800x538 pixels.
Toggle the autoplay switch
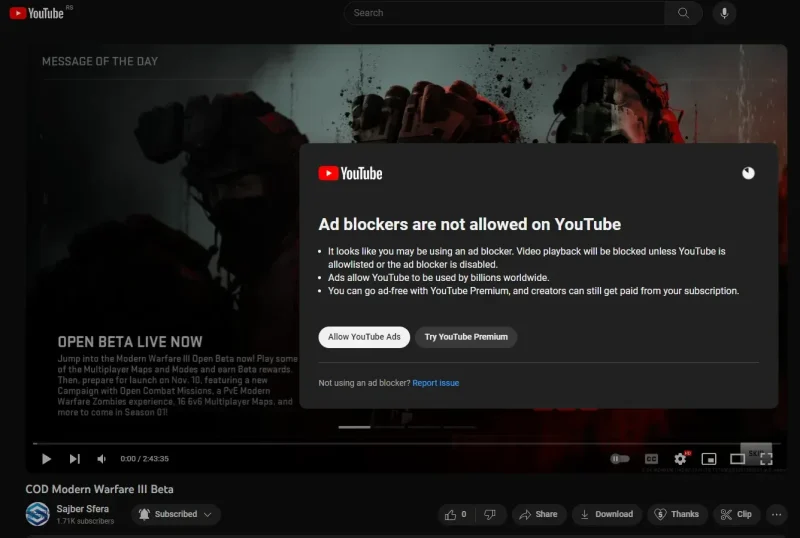pos(620,459)
